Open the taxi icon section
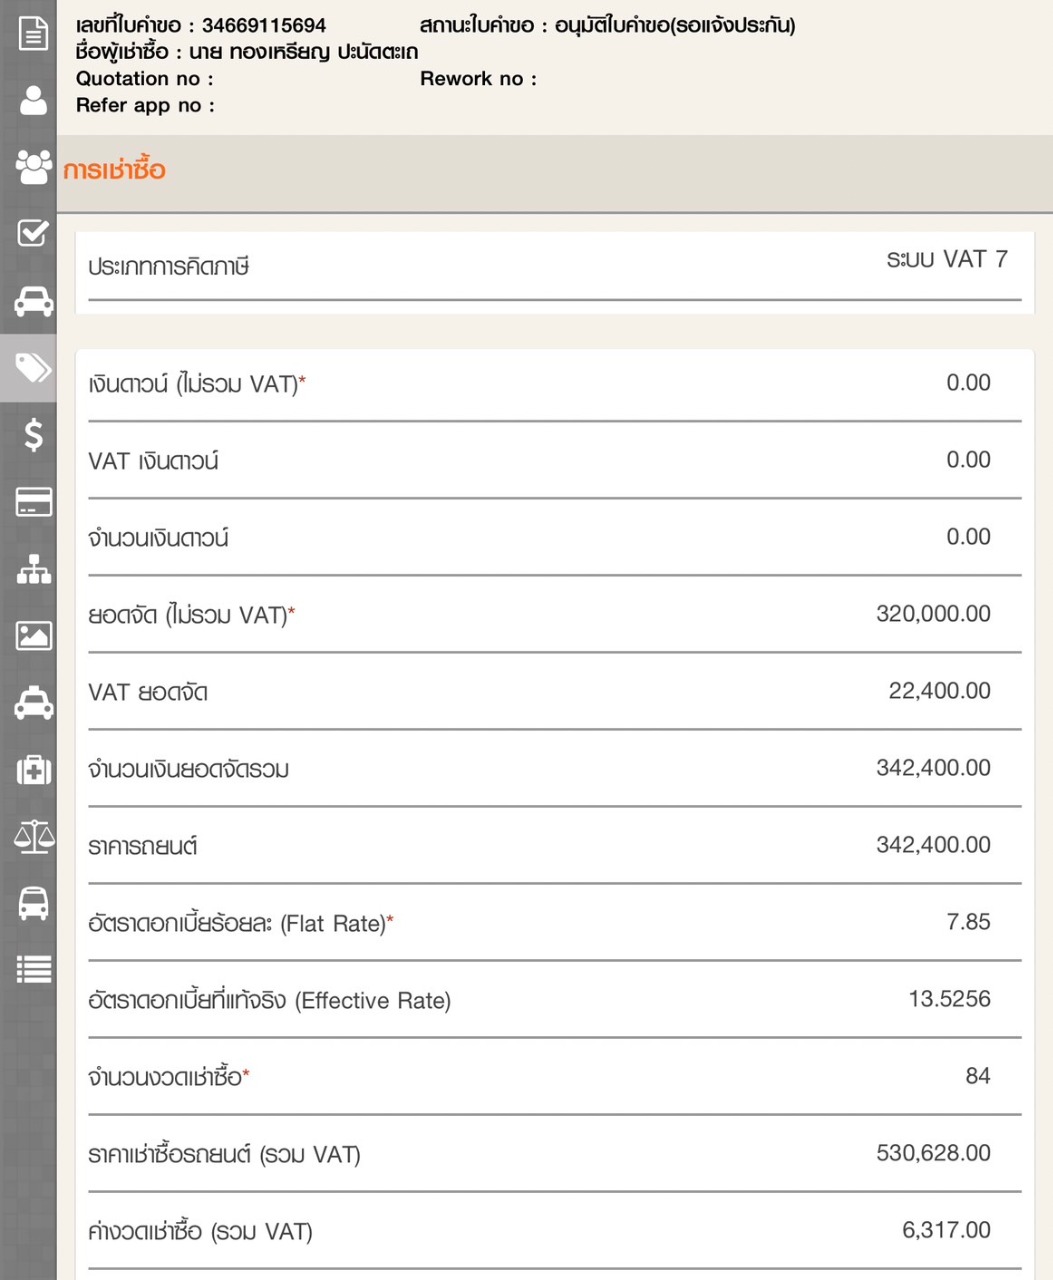This screenshot has height=1280, width=1053. (x=33, y=703)
